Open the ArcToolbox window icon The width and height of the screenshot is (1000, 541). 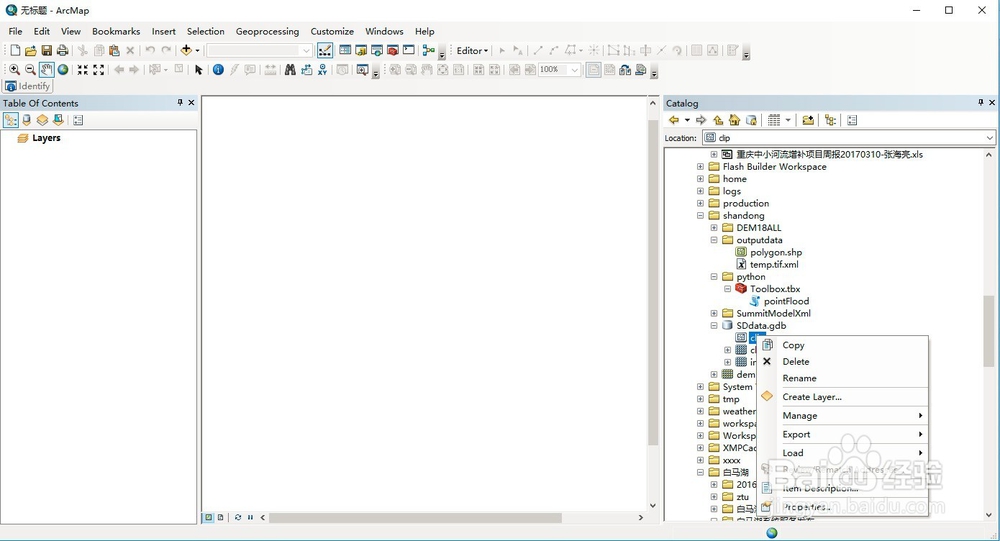[393, 50]
